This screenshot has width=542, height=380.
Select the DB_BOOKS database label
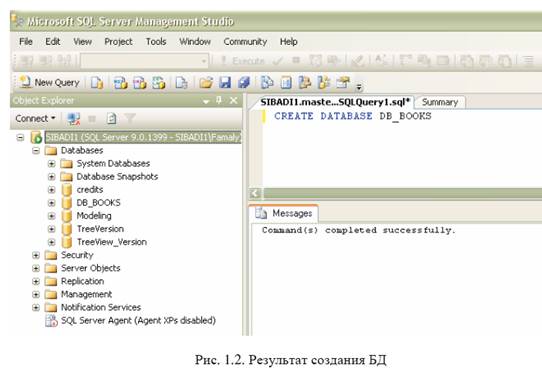tap(99, 203)
